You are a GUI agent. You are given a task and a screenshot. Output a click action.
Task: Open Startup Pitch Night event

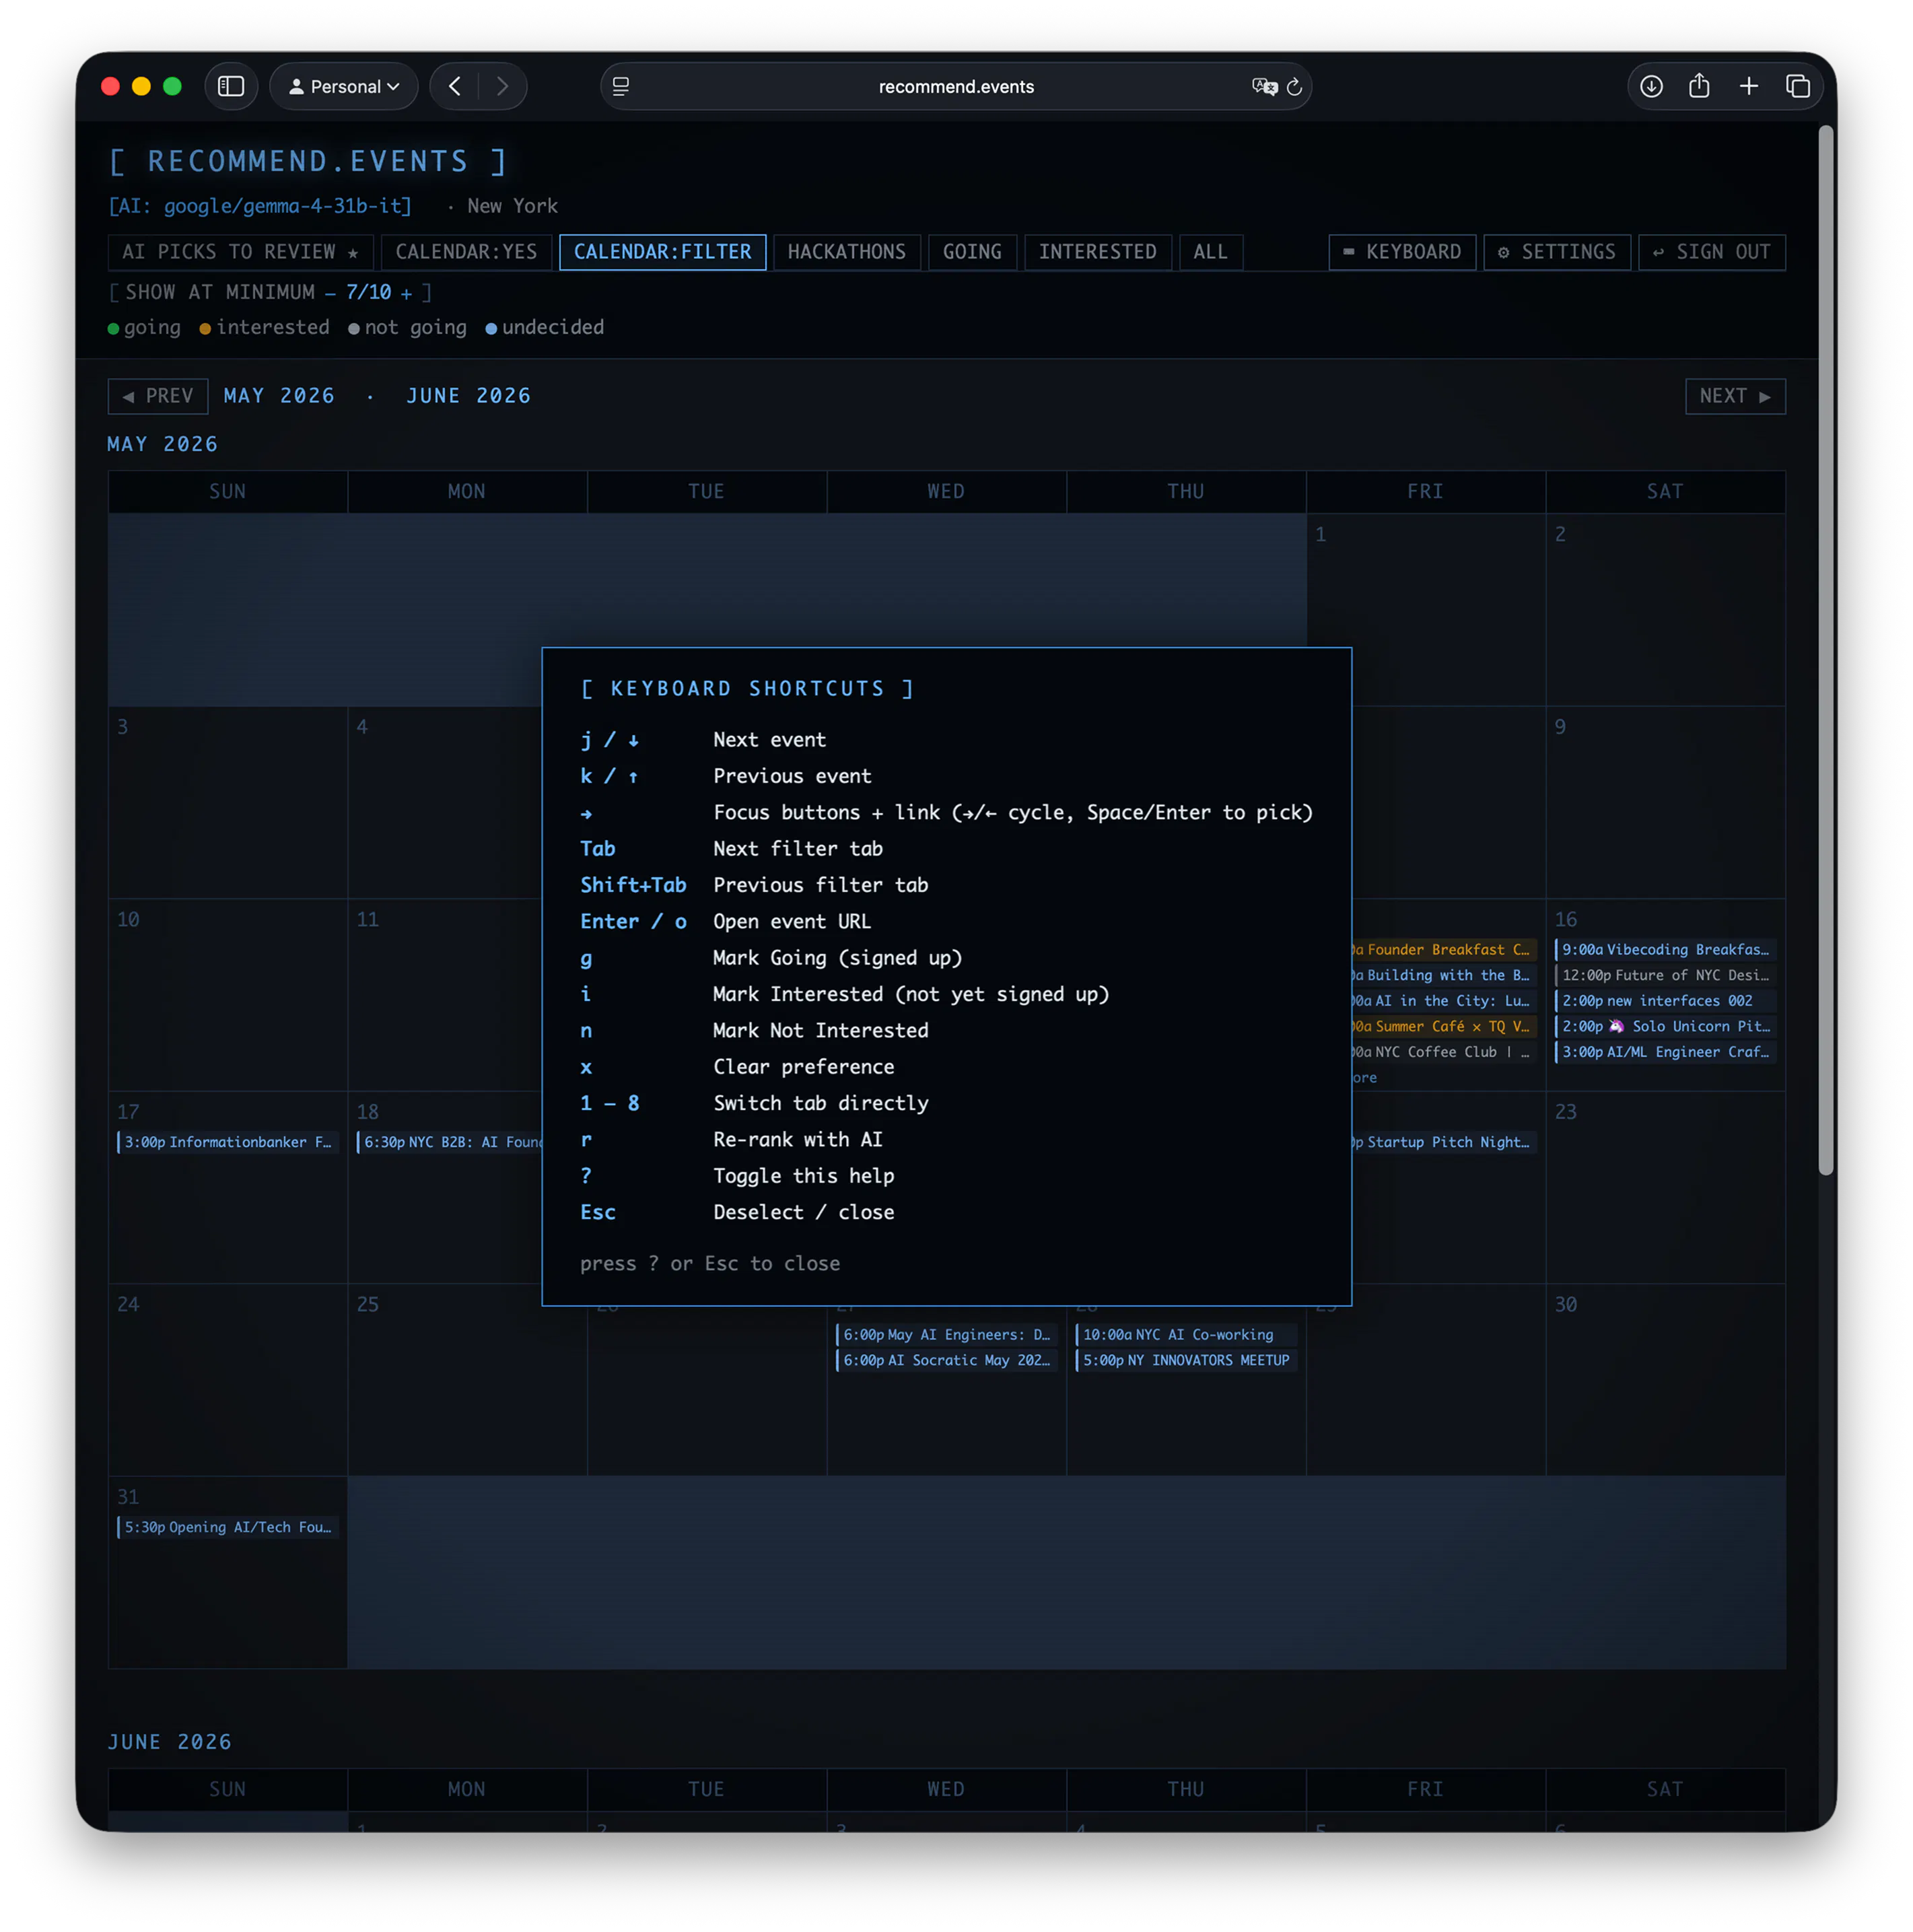click(1444, 1142)
